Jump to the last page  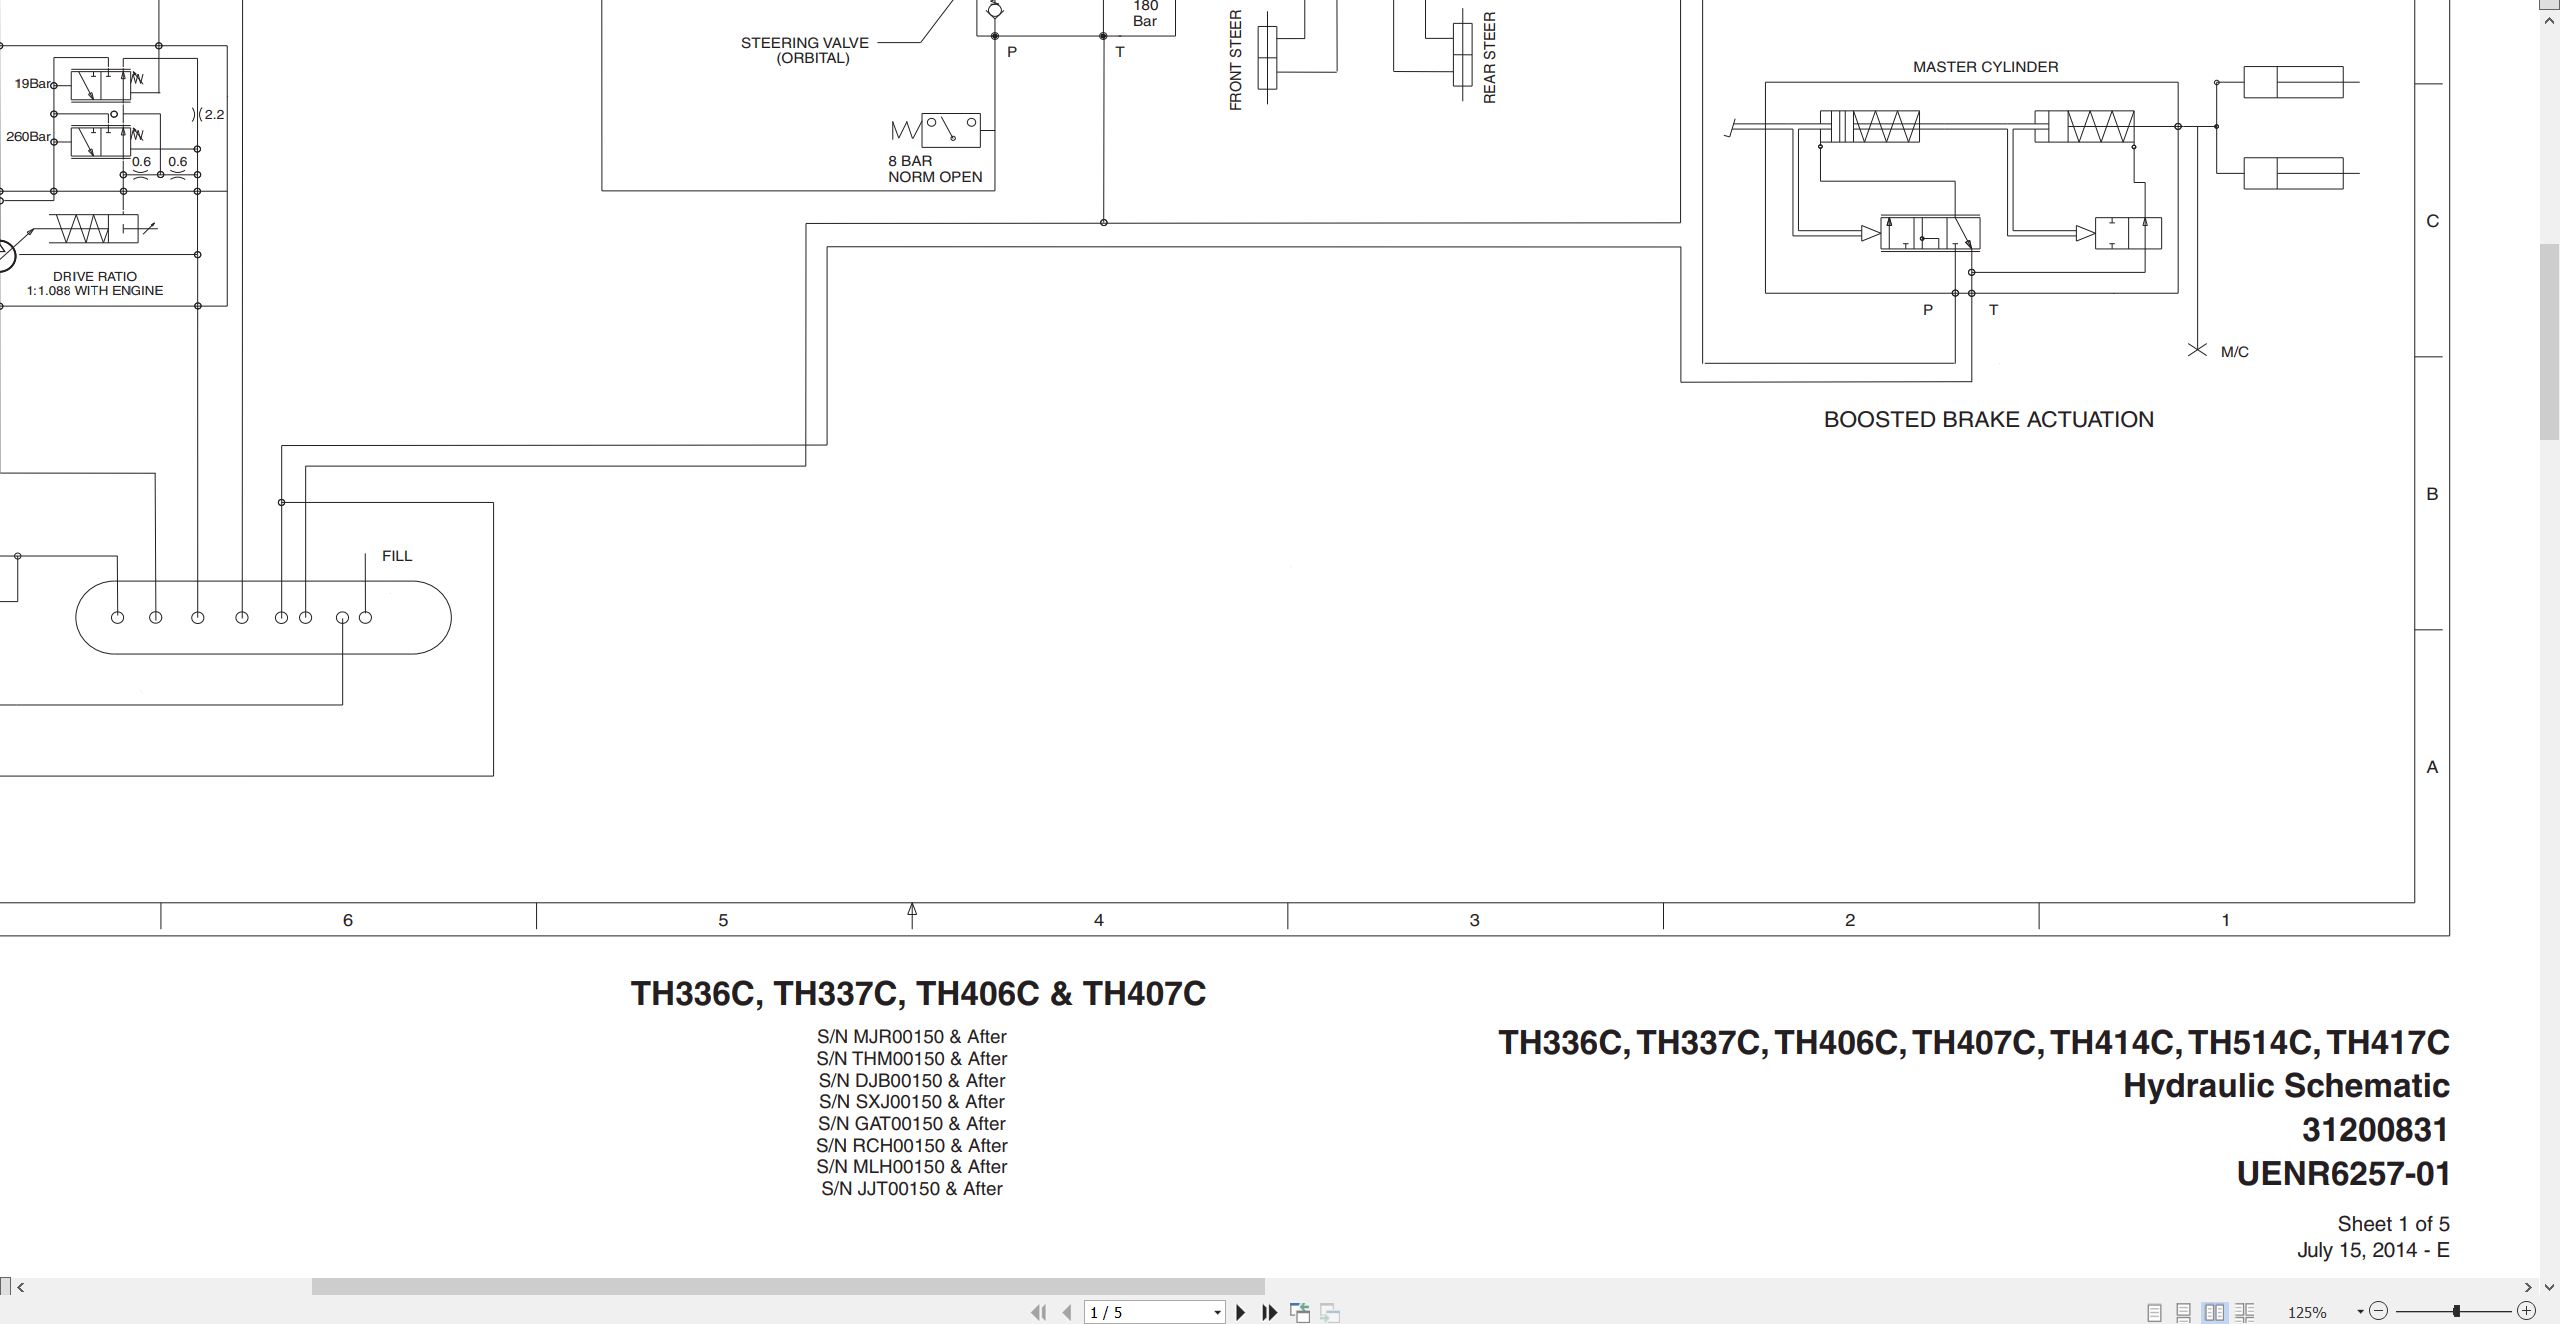coord(1269,1312)
